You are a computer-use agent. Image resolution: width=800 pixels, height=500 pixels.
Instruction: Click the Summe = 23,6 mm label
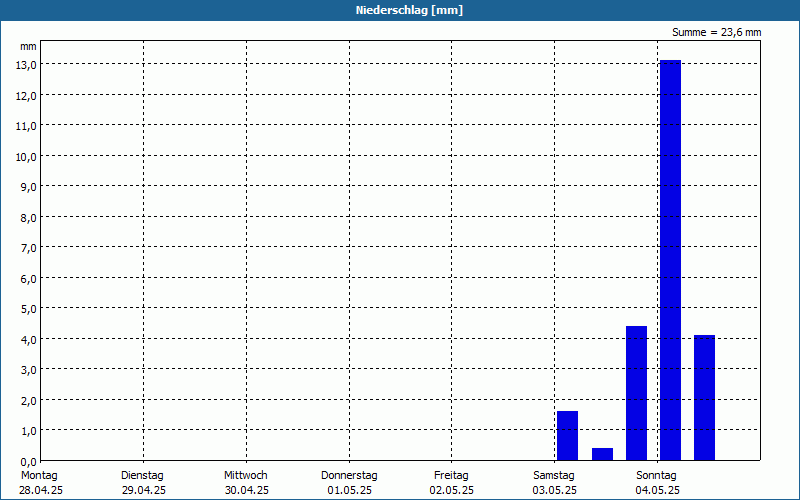(716, 32)
